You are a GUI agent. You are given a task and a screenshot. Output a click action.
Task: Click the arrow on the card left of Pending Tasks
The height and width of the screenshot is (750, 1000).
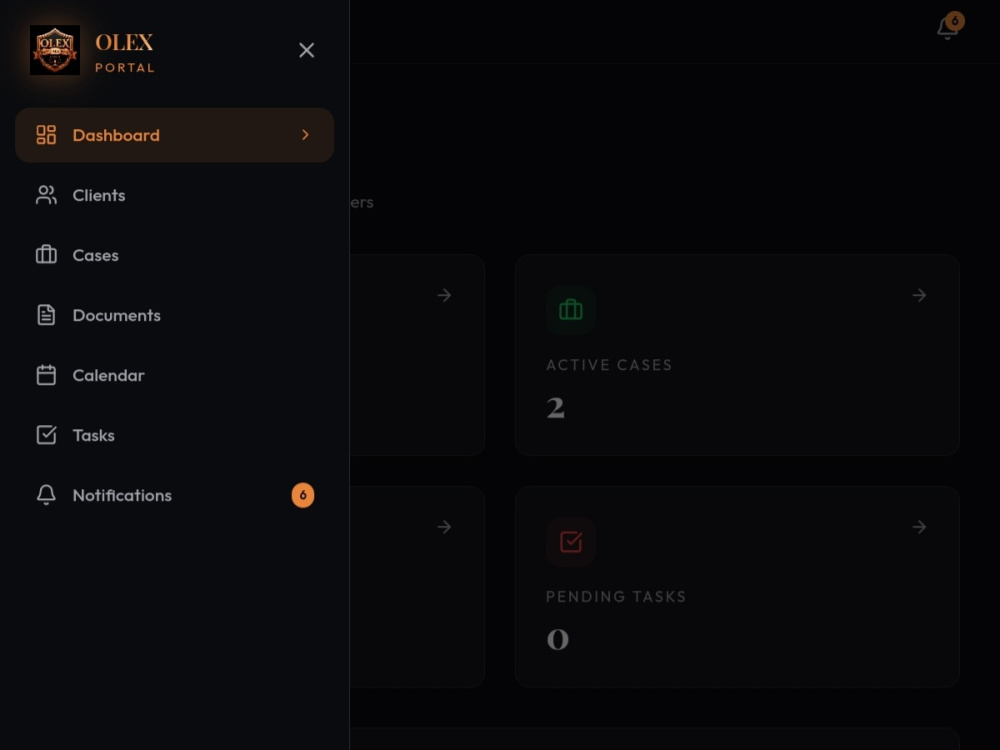pos(444,527)
